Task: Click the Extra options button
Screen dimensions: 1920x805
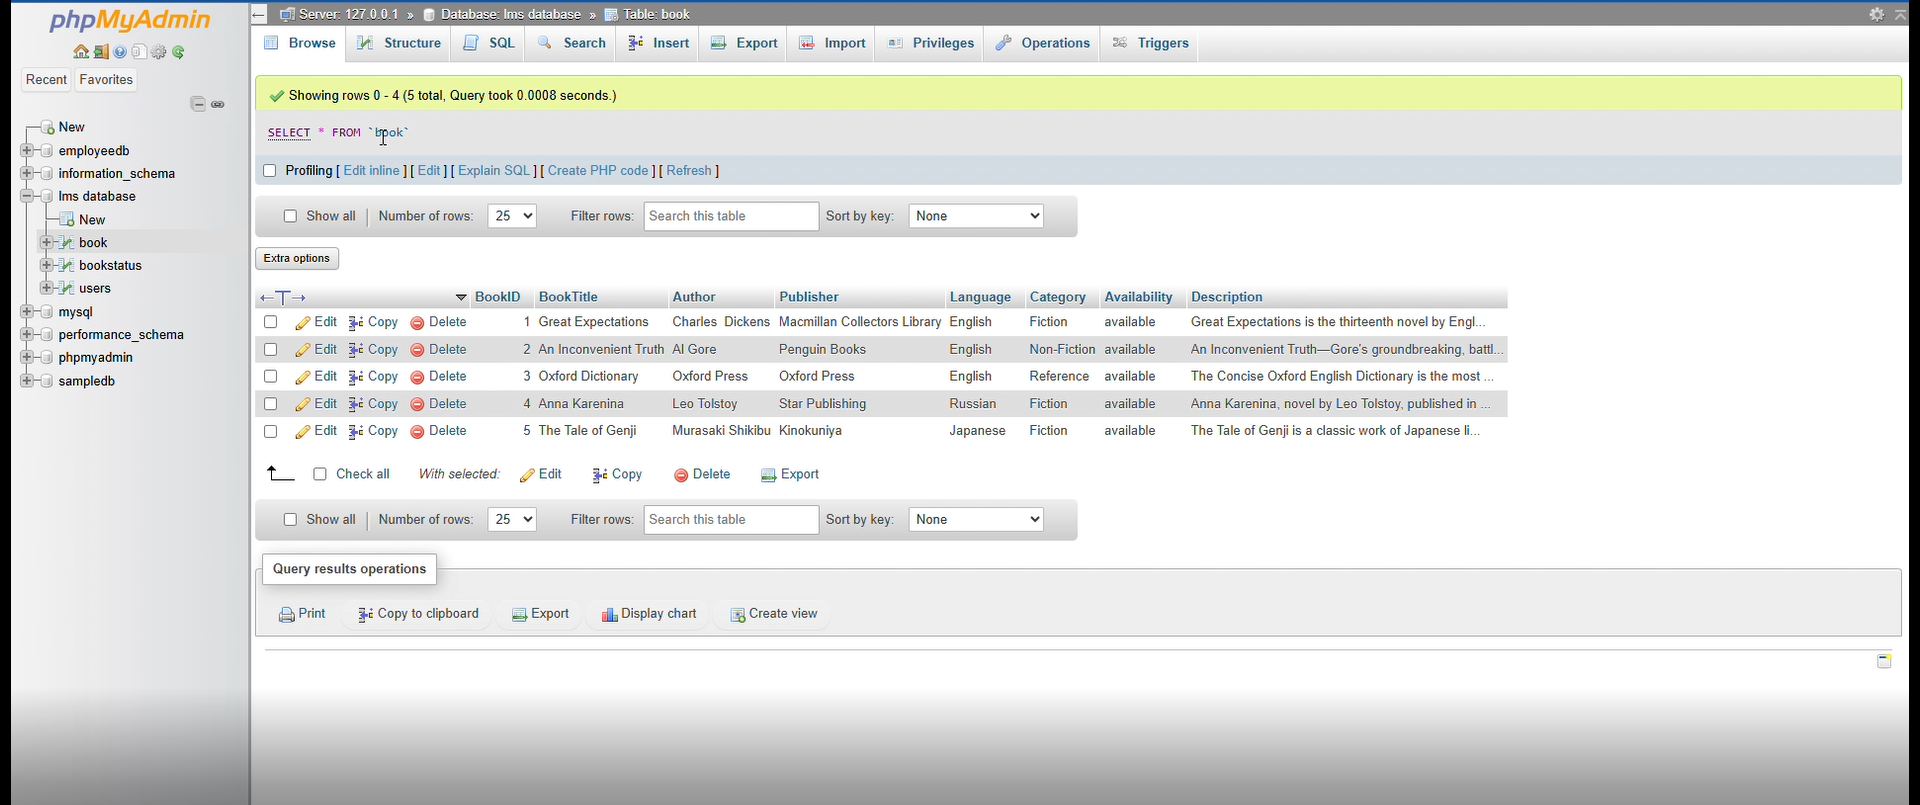Action: point(297,258)
